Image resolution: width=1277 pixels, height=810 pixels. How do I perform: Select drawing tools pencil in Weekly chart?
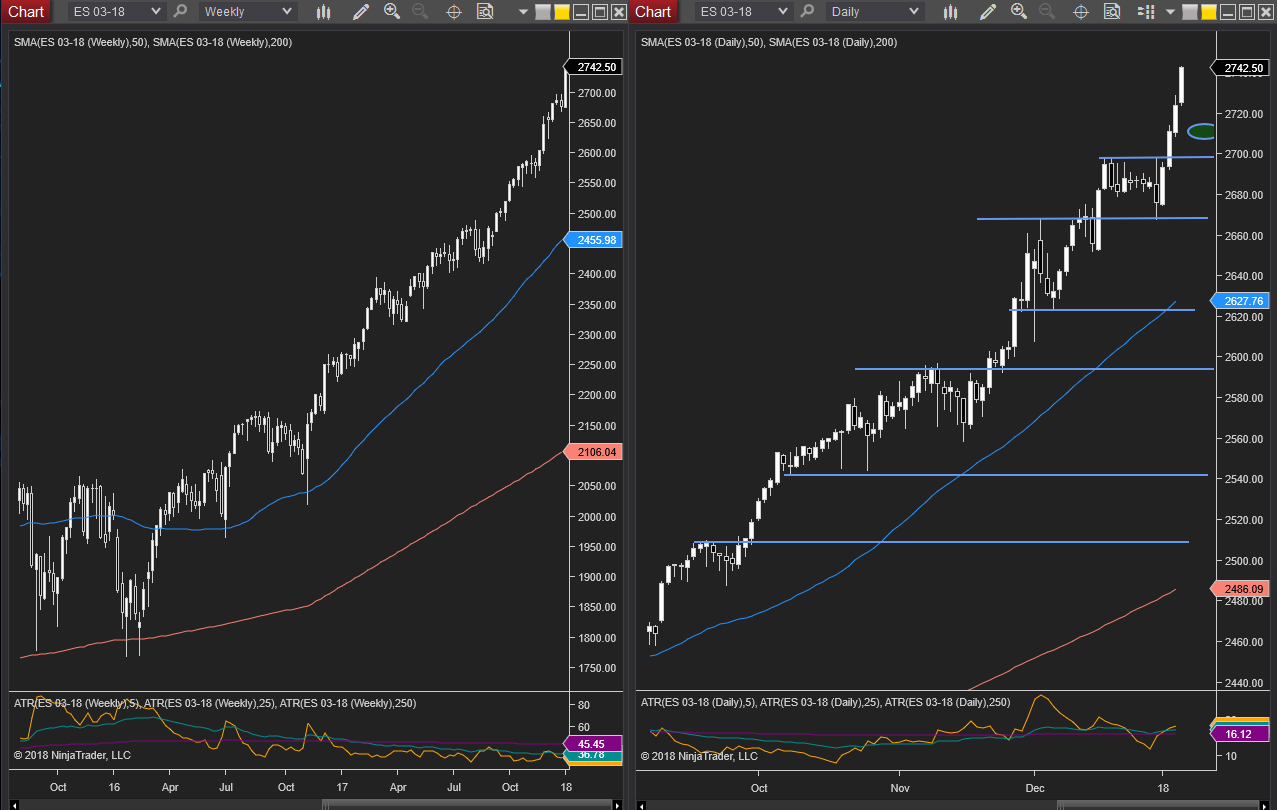coord(361,12)
